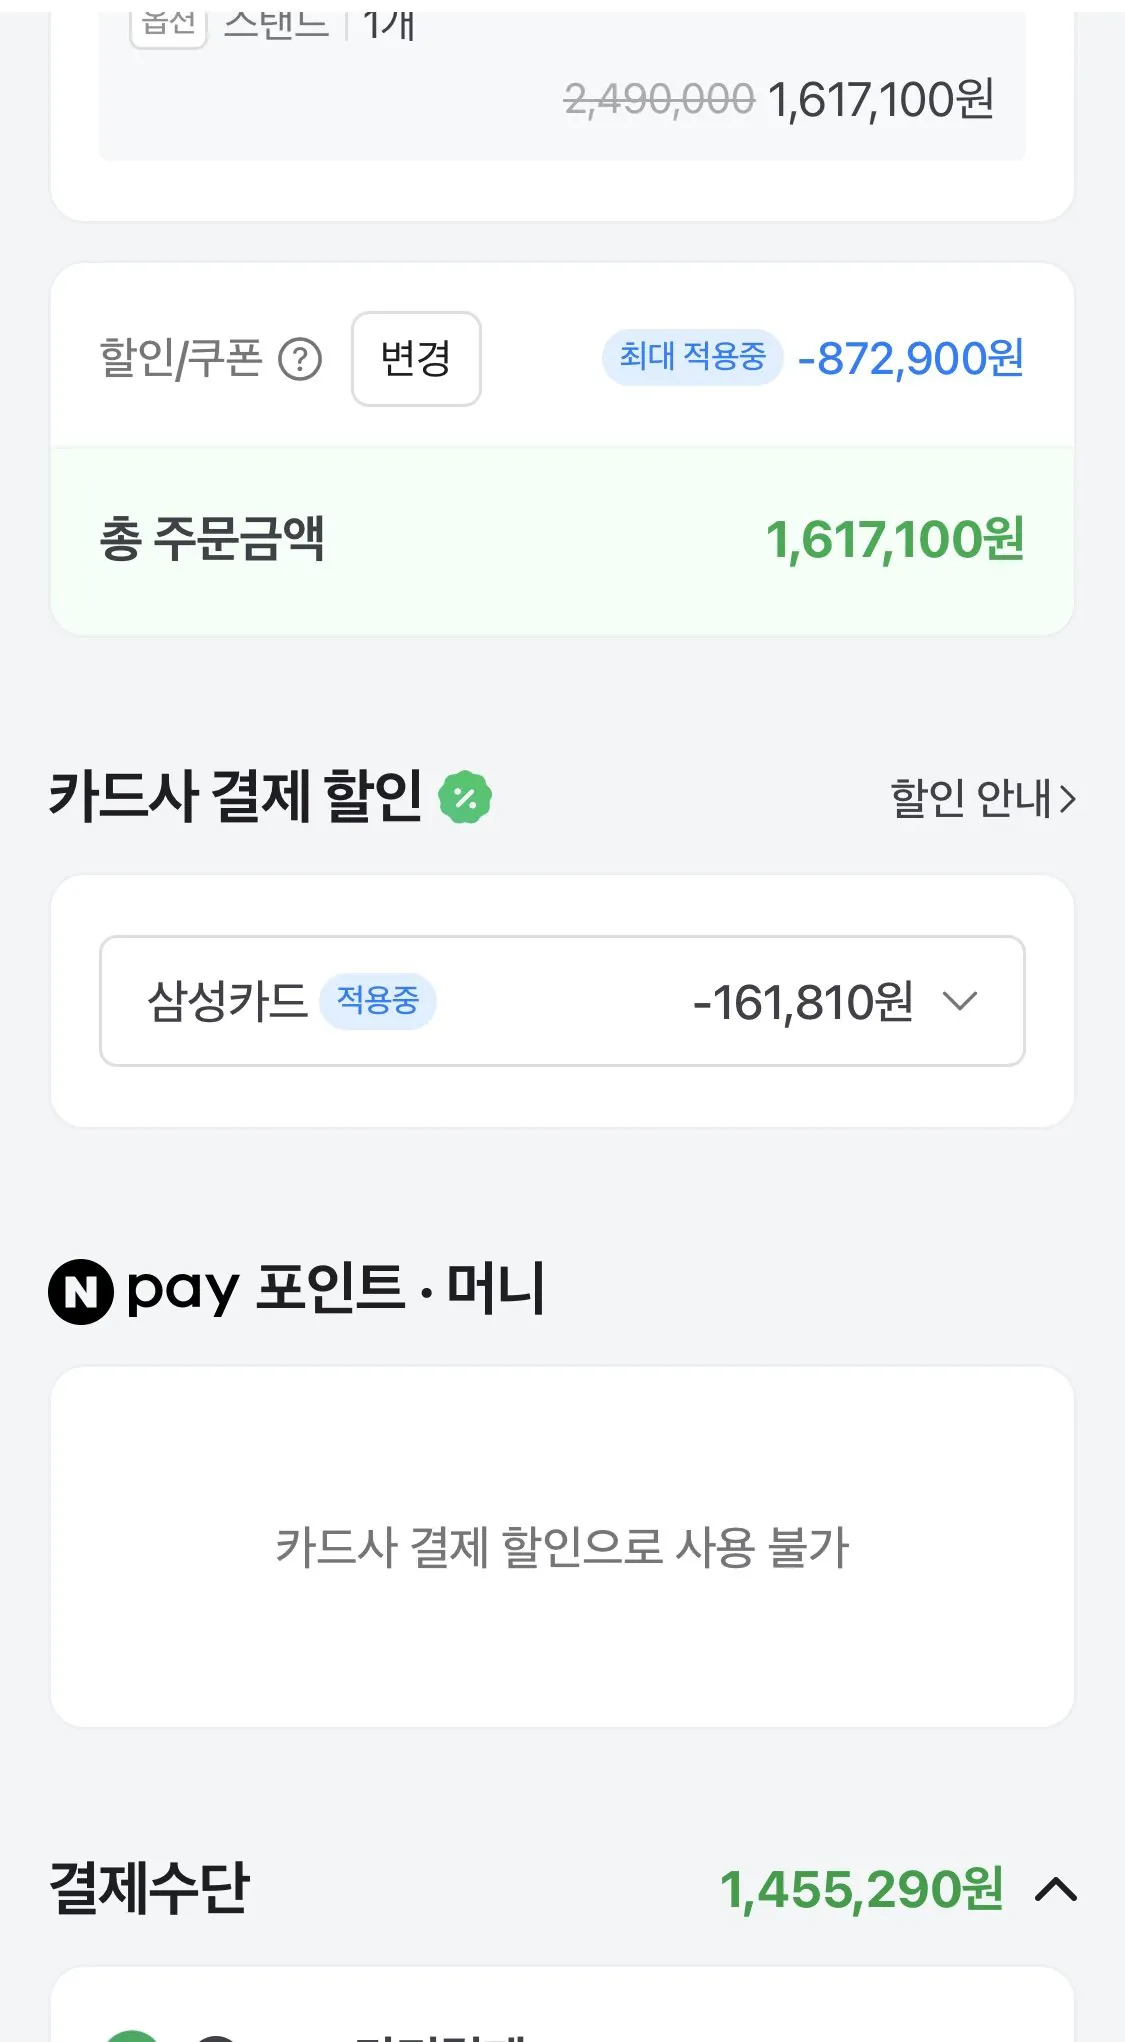Tap the green percent badge icon

465,797
